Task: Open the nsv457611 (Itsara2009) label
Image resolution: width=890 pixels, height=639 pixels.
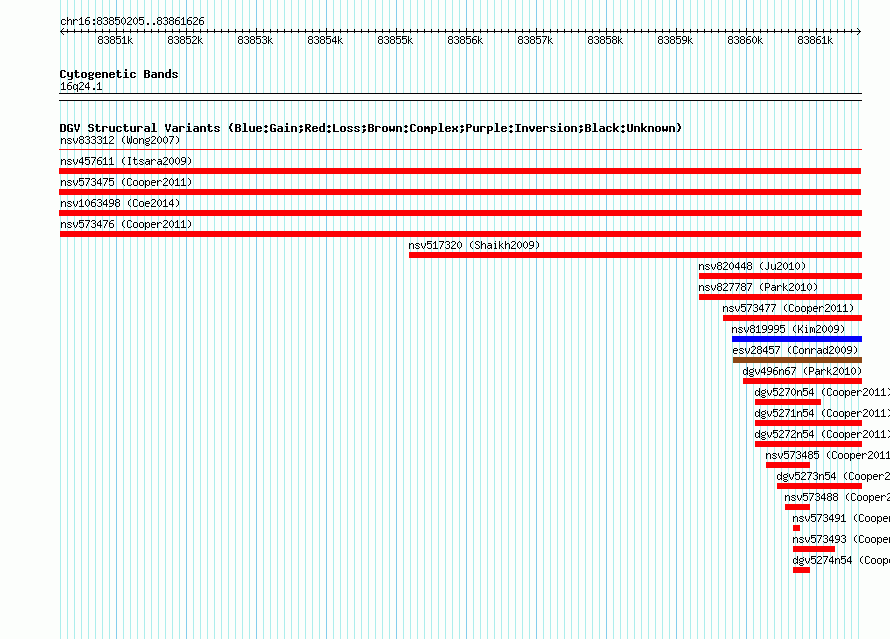Action: click(x=126, y=161)
